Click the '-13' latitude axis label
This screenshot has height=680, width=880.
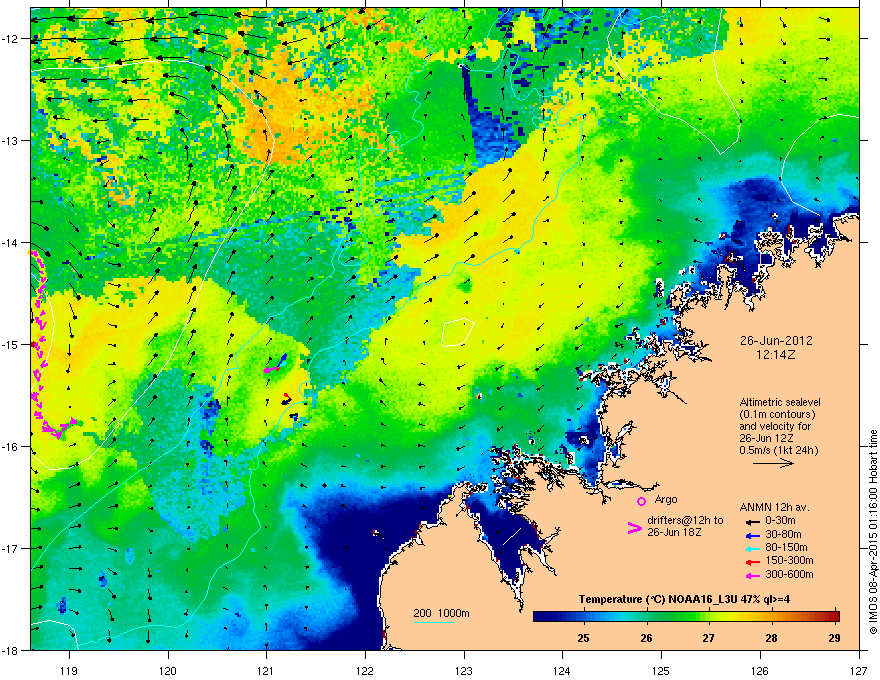pyautogui.click(x=12, y=140)
